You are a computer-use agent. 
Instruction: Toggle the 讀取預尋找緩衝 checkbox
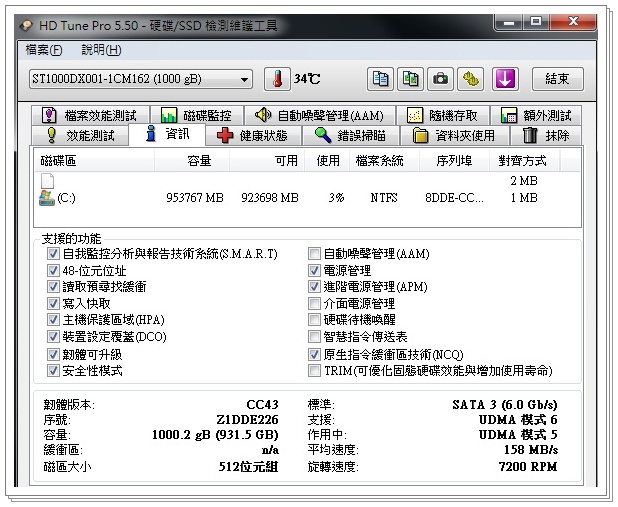[x=53, y=287]
